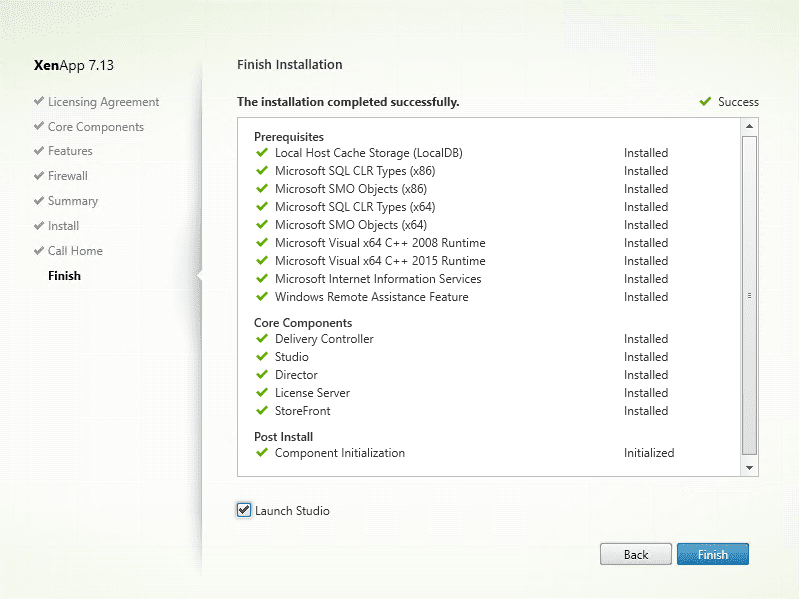Click checkmark beside Microsoft Internet Information Services
The width and height of the screenshot is (799, 599).
(262, 278)
